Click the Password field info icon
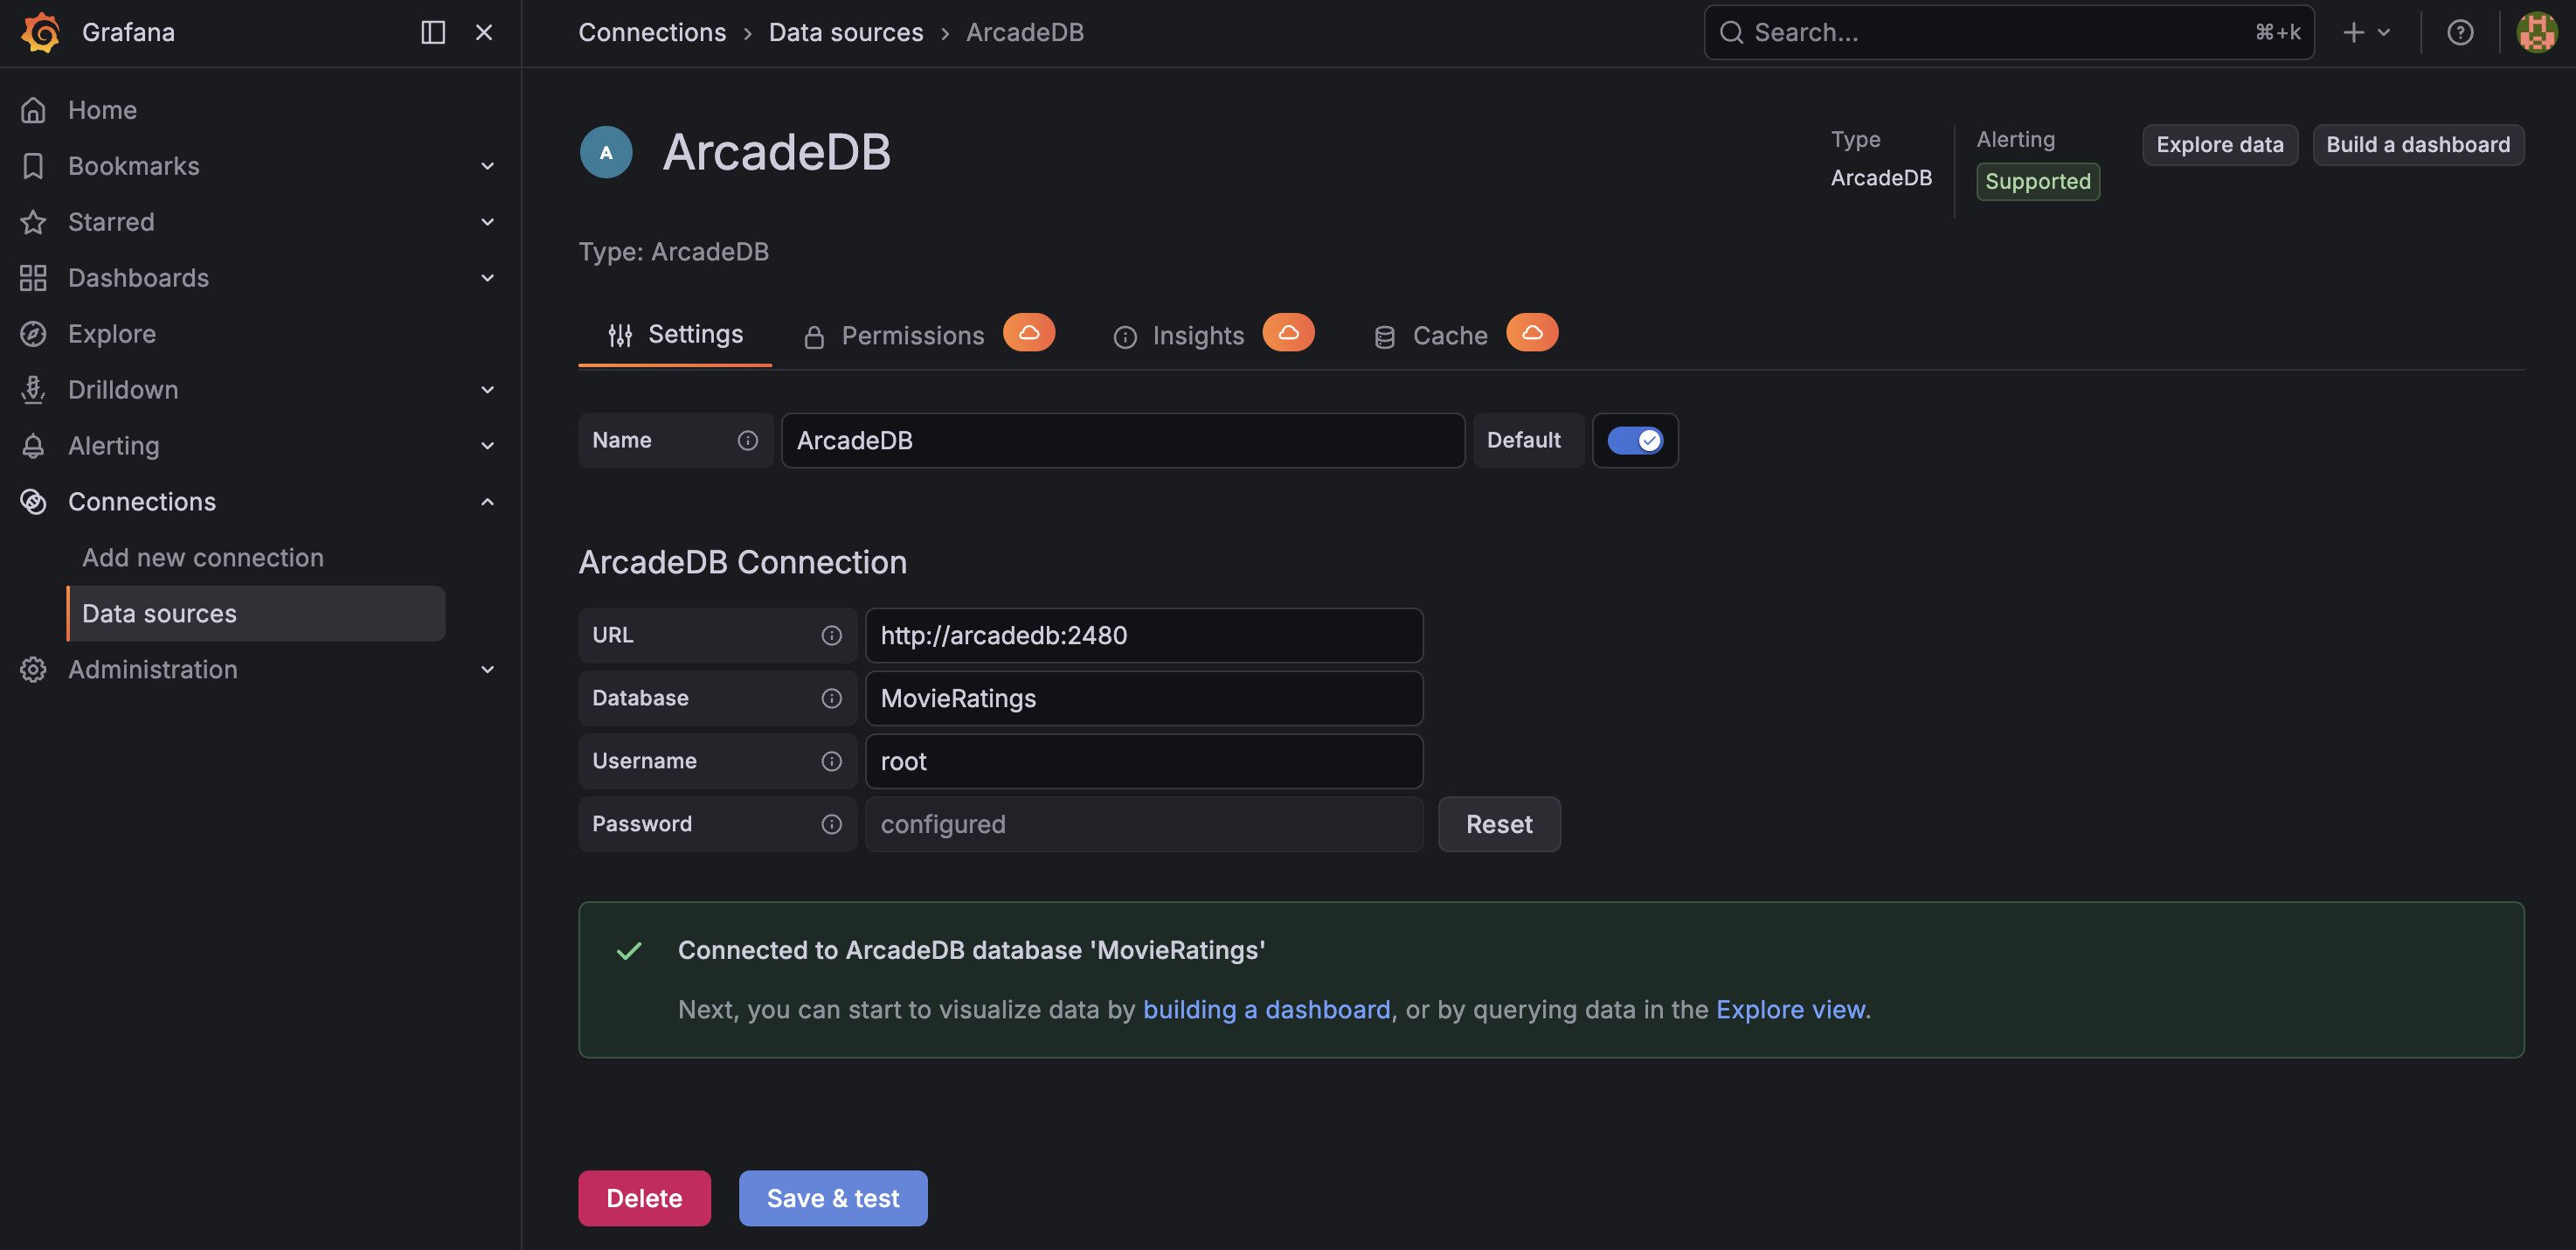 832,824
